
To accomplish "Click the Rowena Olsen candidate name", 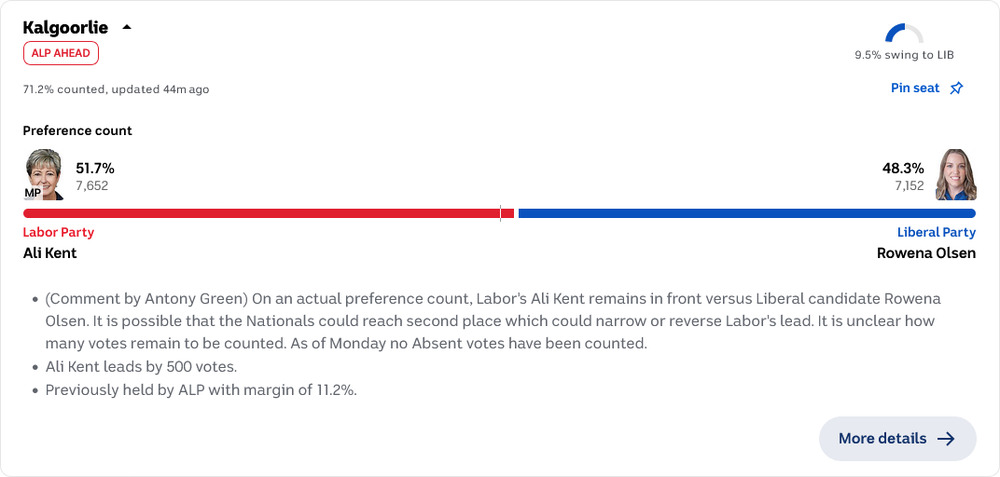I will point(926,253).
